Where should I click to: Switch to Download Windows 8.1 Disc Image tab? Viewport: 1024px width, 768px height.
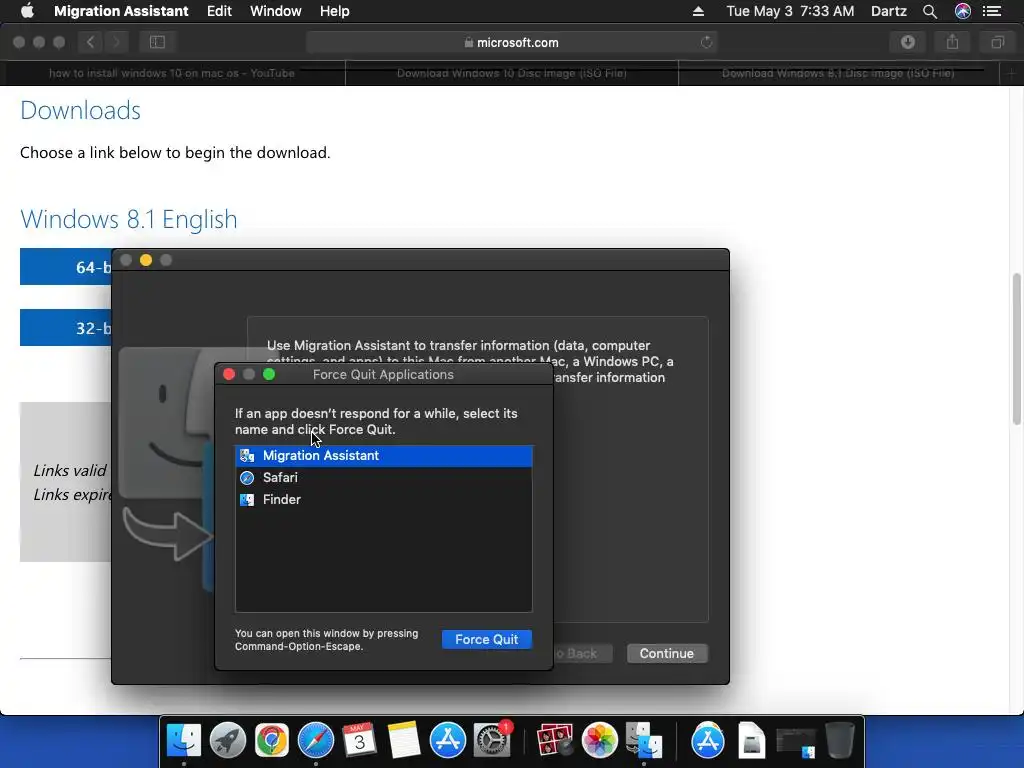pos(839,73)
